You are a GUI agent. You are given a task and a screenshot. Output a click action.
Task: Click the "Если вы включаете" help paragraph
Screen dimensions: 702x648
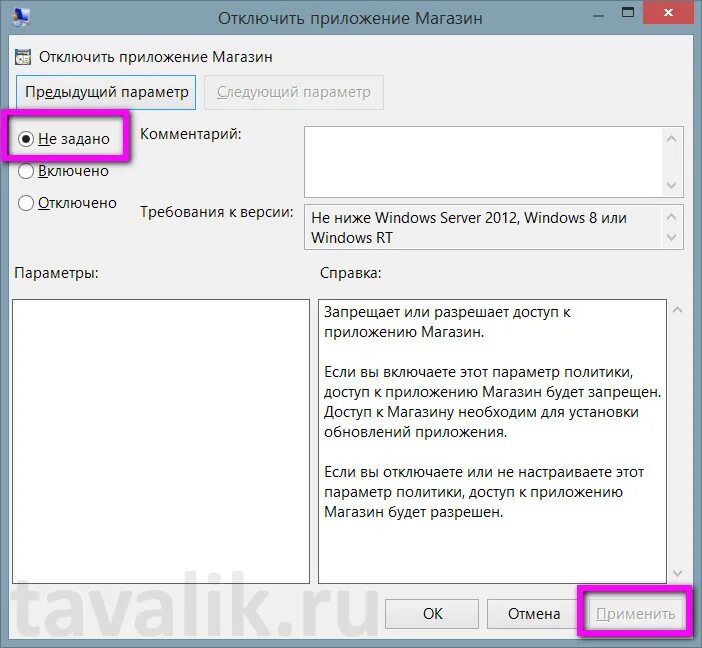click(x=492, y=402)
